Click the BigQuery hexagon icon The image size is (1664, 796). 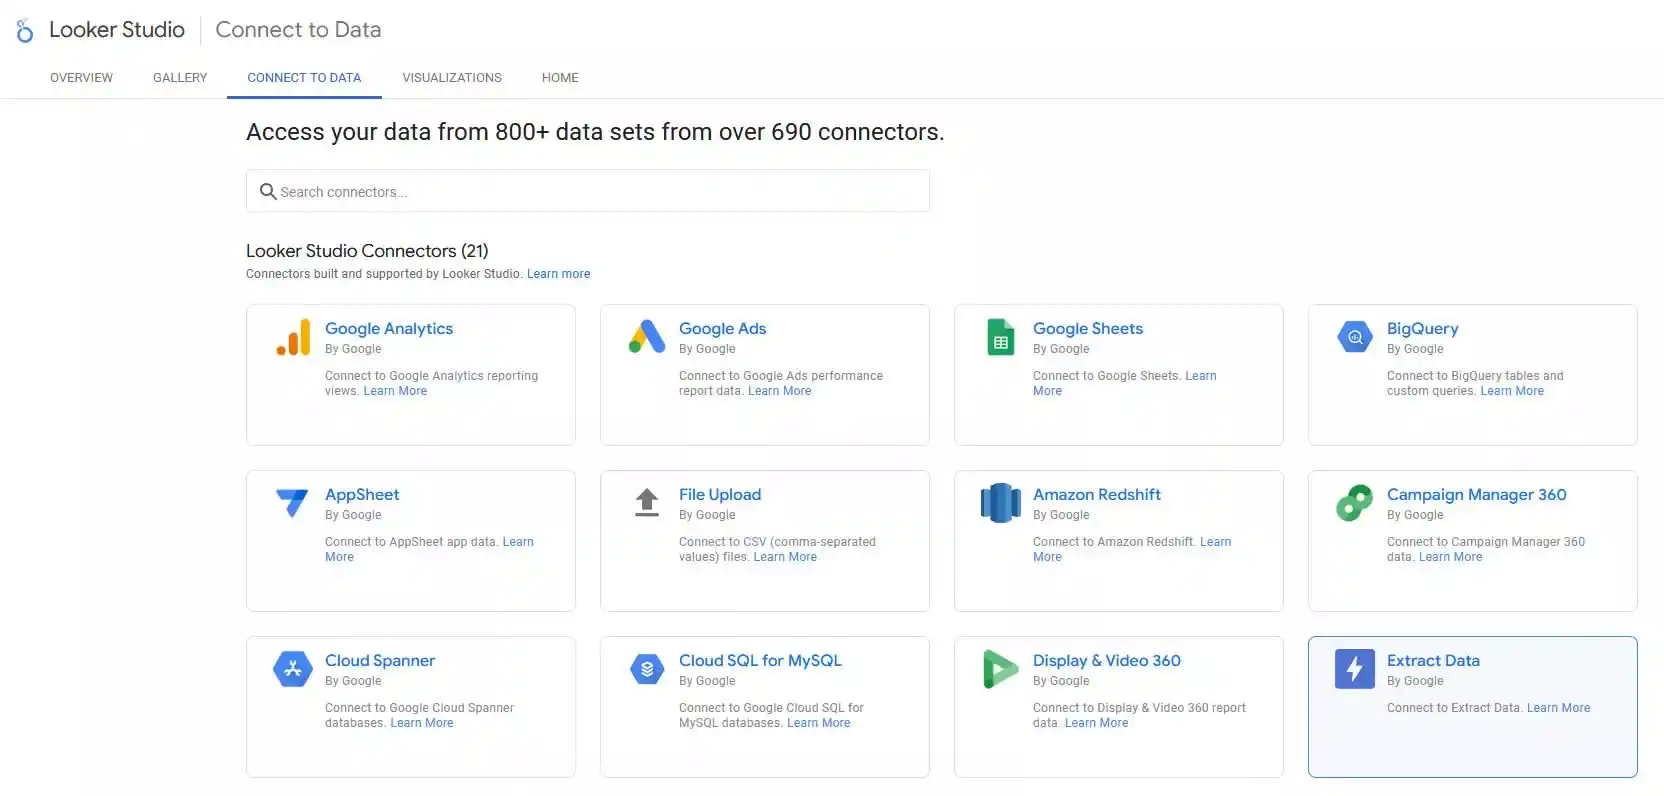pyautogui.click(x=1355, y=337)
